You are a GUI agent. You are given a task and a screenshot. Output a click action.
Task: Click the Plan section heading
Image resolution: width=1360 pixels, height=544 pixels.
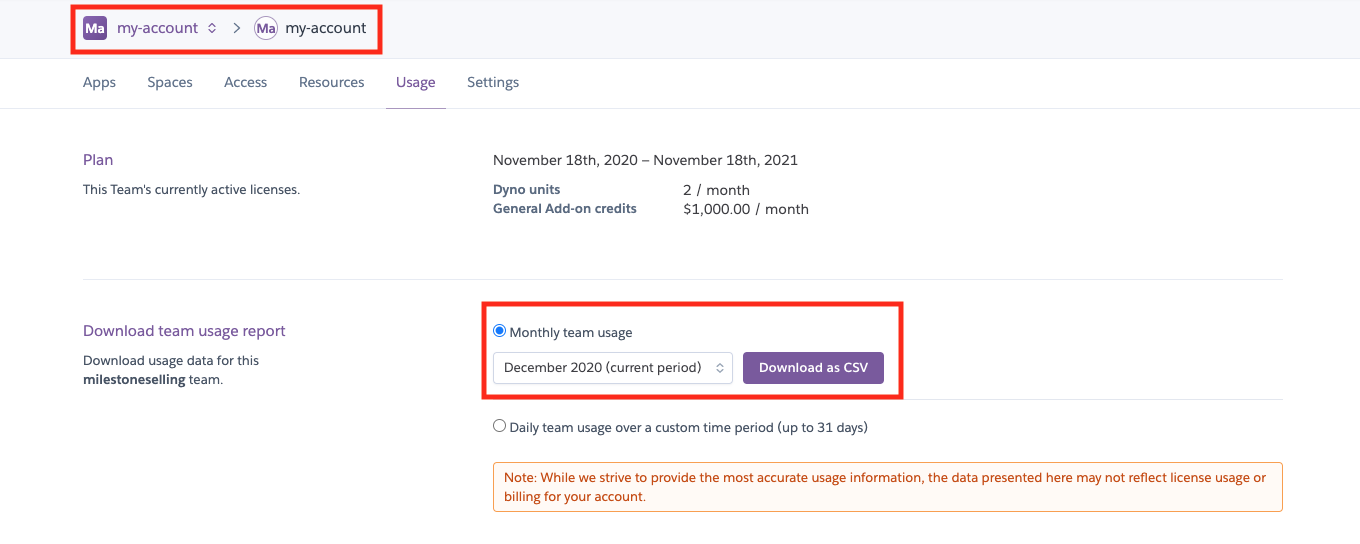tap(98, 160)
